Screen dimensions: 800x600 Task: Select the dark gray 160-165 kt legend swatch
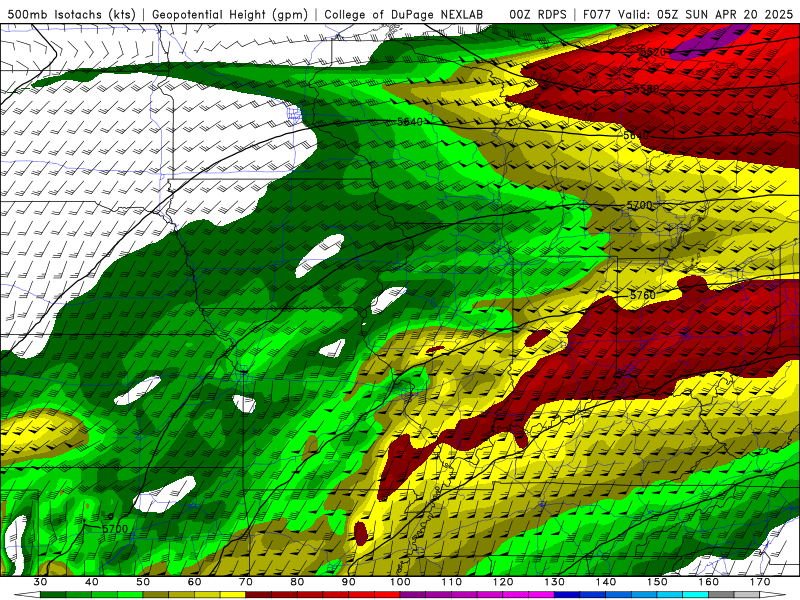click(x=721, y=595)
